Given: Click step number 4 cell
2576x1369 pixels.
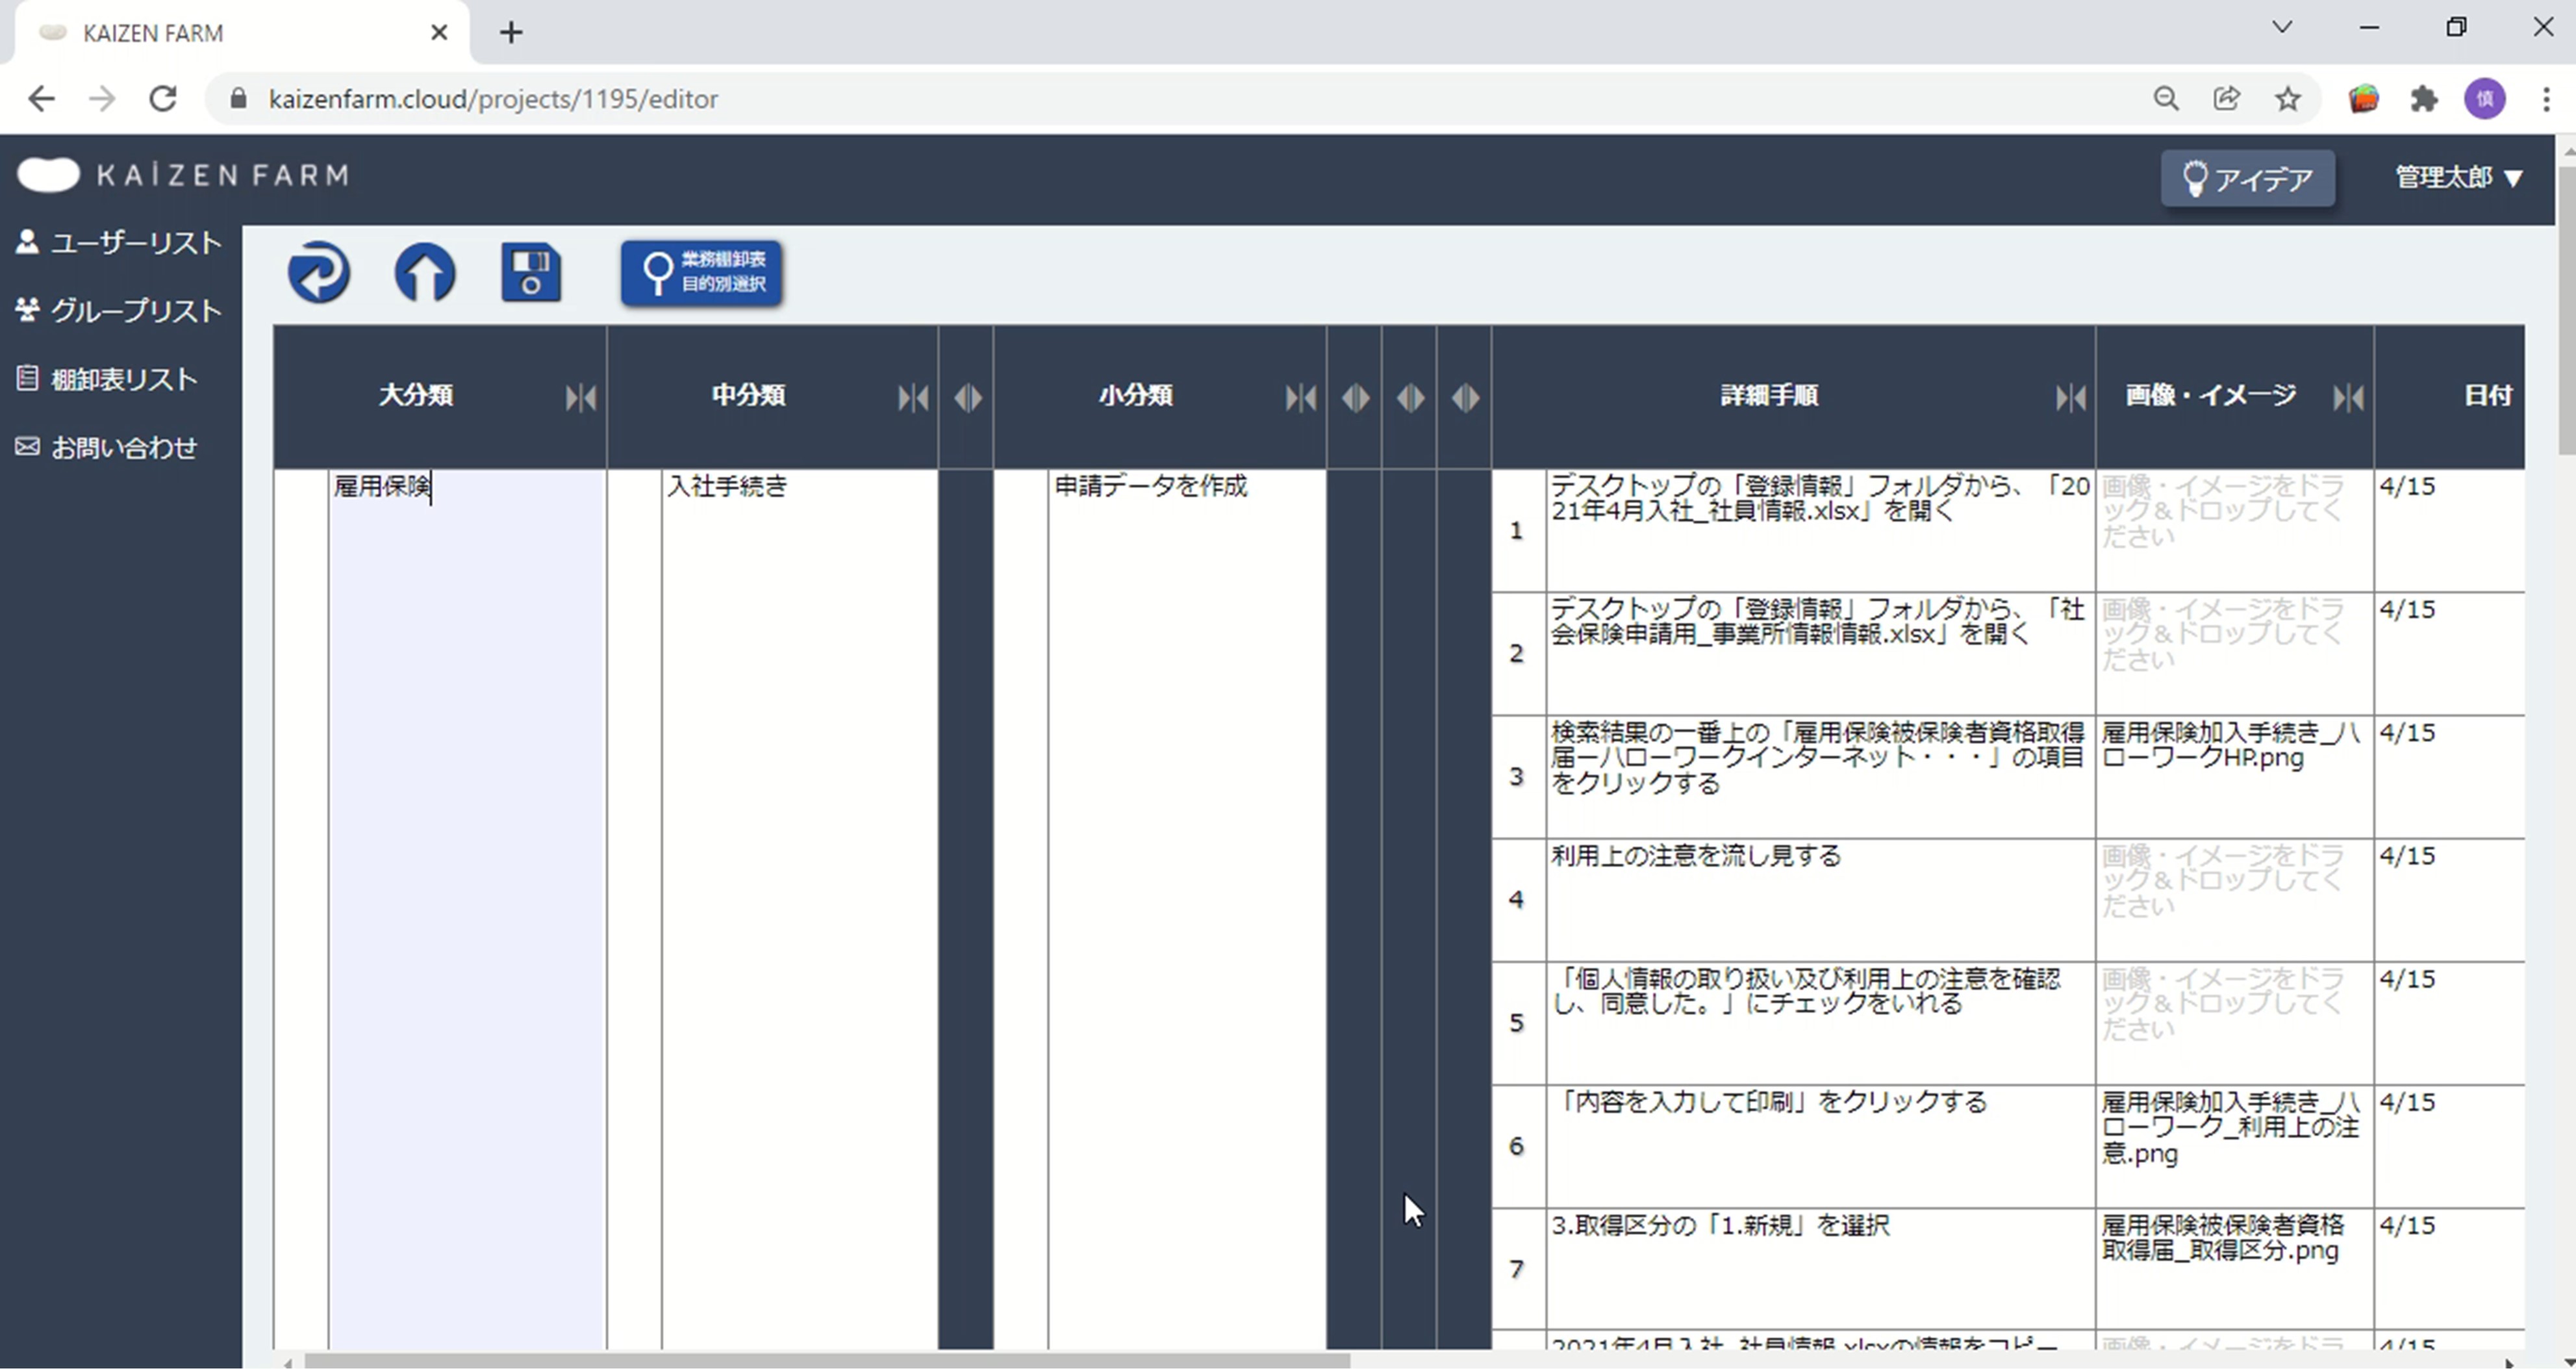Looking at the screenshot, I should tap(1518, 899).
